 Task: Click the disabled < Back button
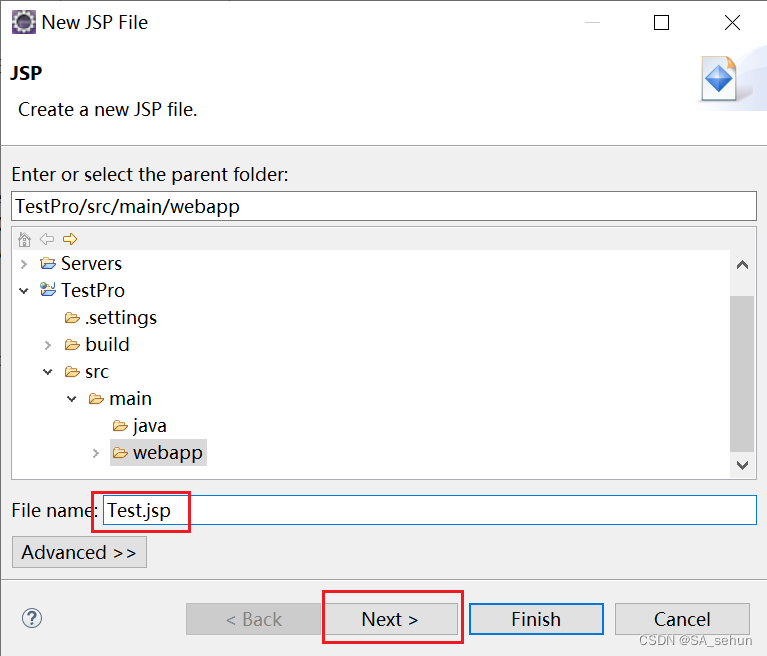pos(253,619)
